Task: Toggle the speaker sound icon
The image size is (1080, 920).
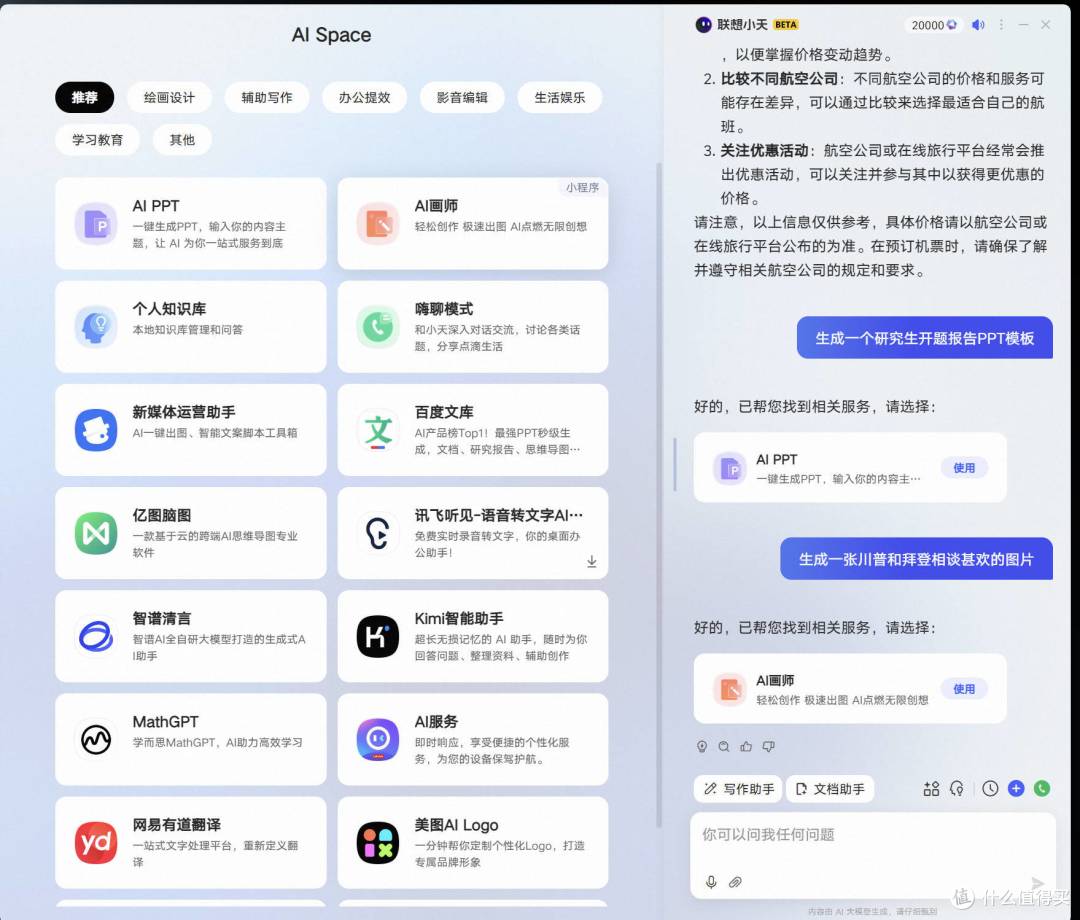Action: tap(978, 25)
